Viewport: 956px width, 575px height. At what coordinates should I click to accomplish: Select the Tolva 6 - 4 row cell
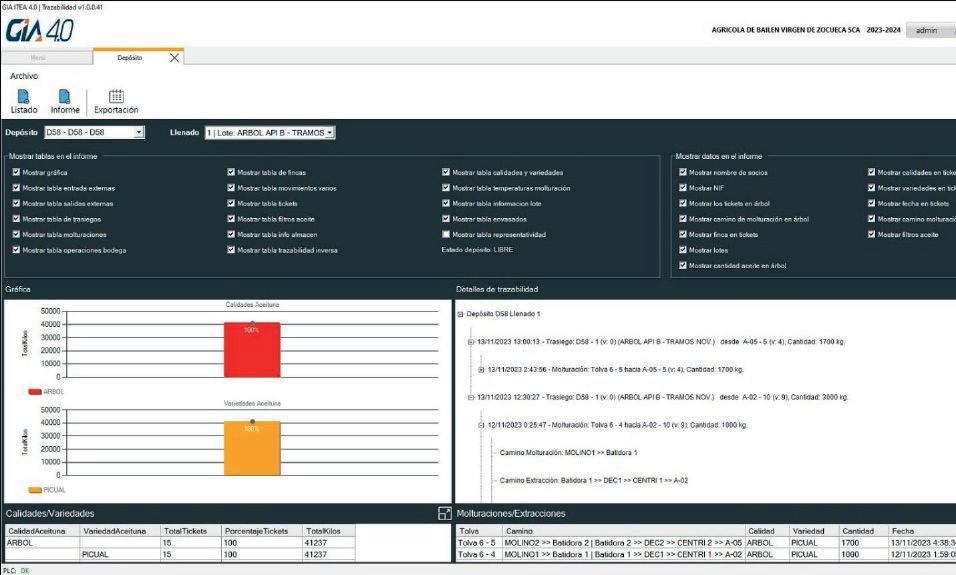click(x=479, y=554)
